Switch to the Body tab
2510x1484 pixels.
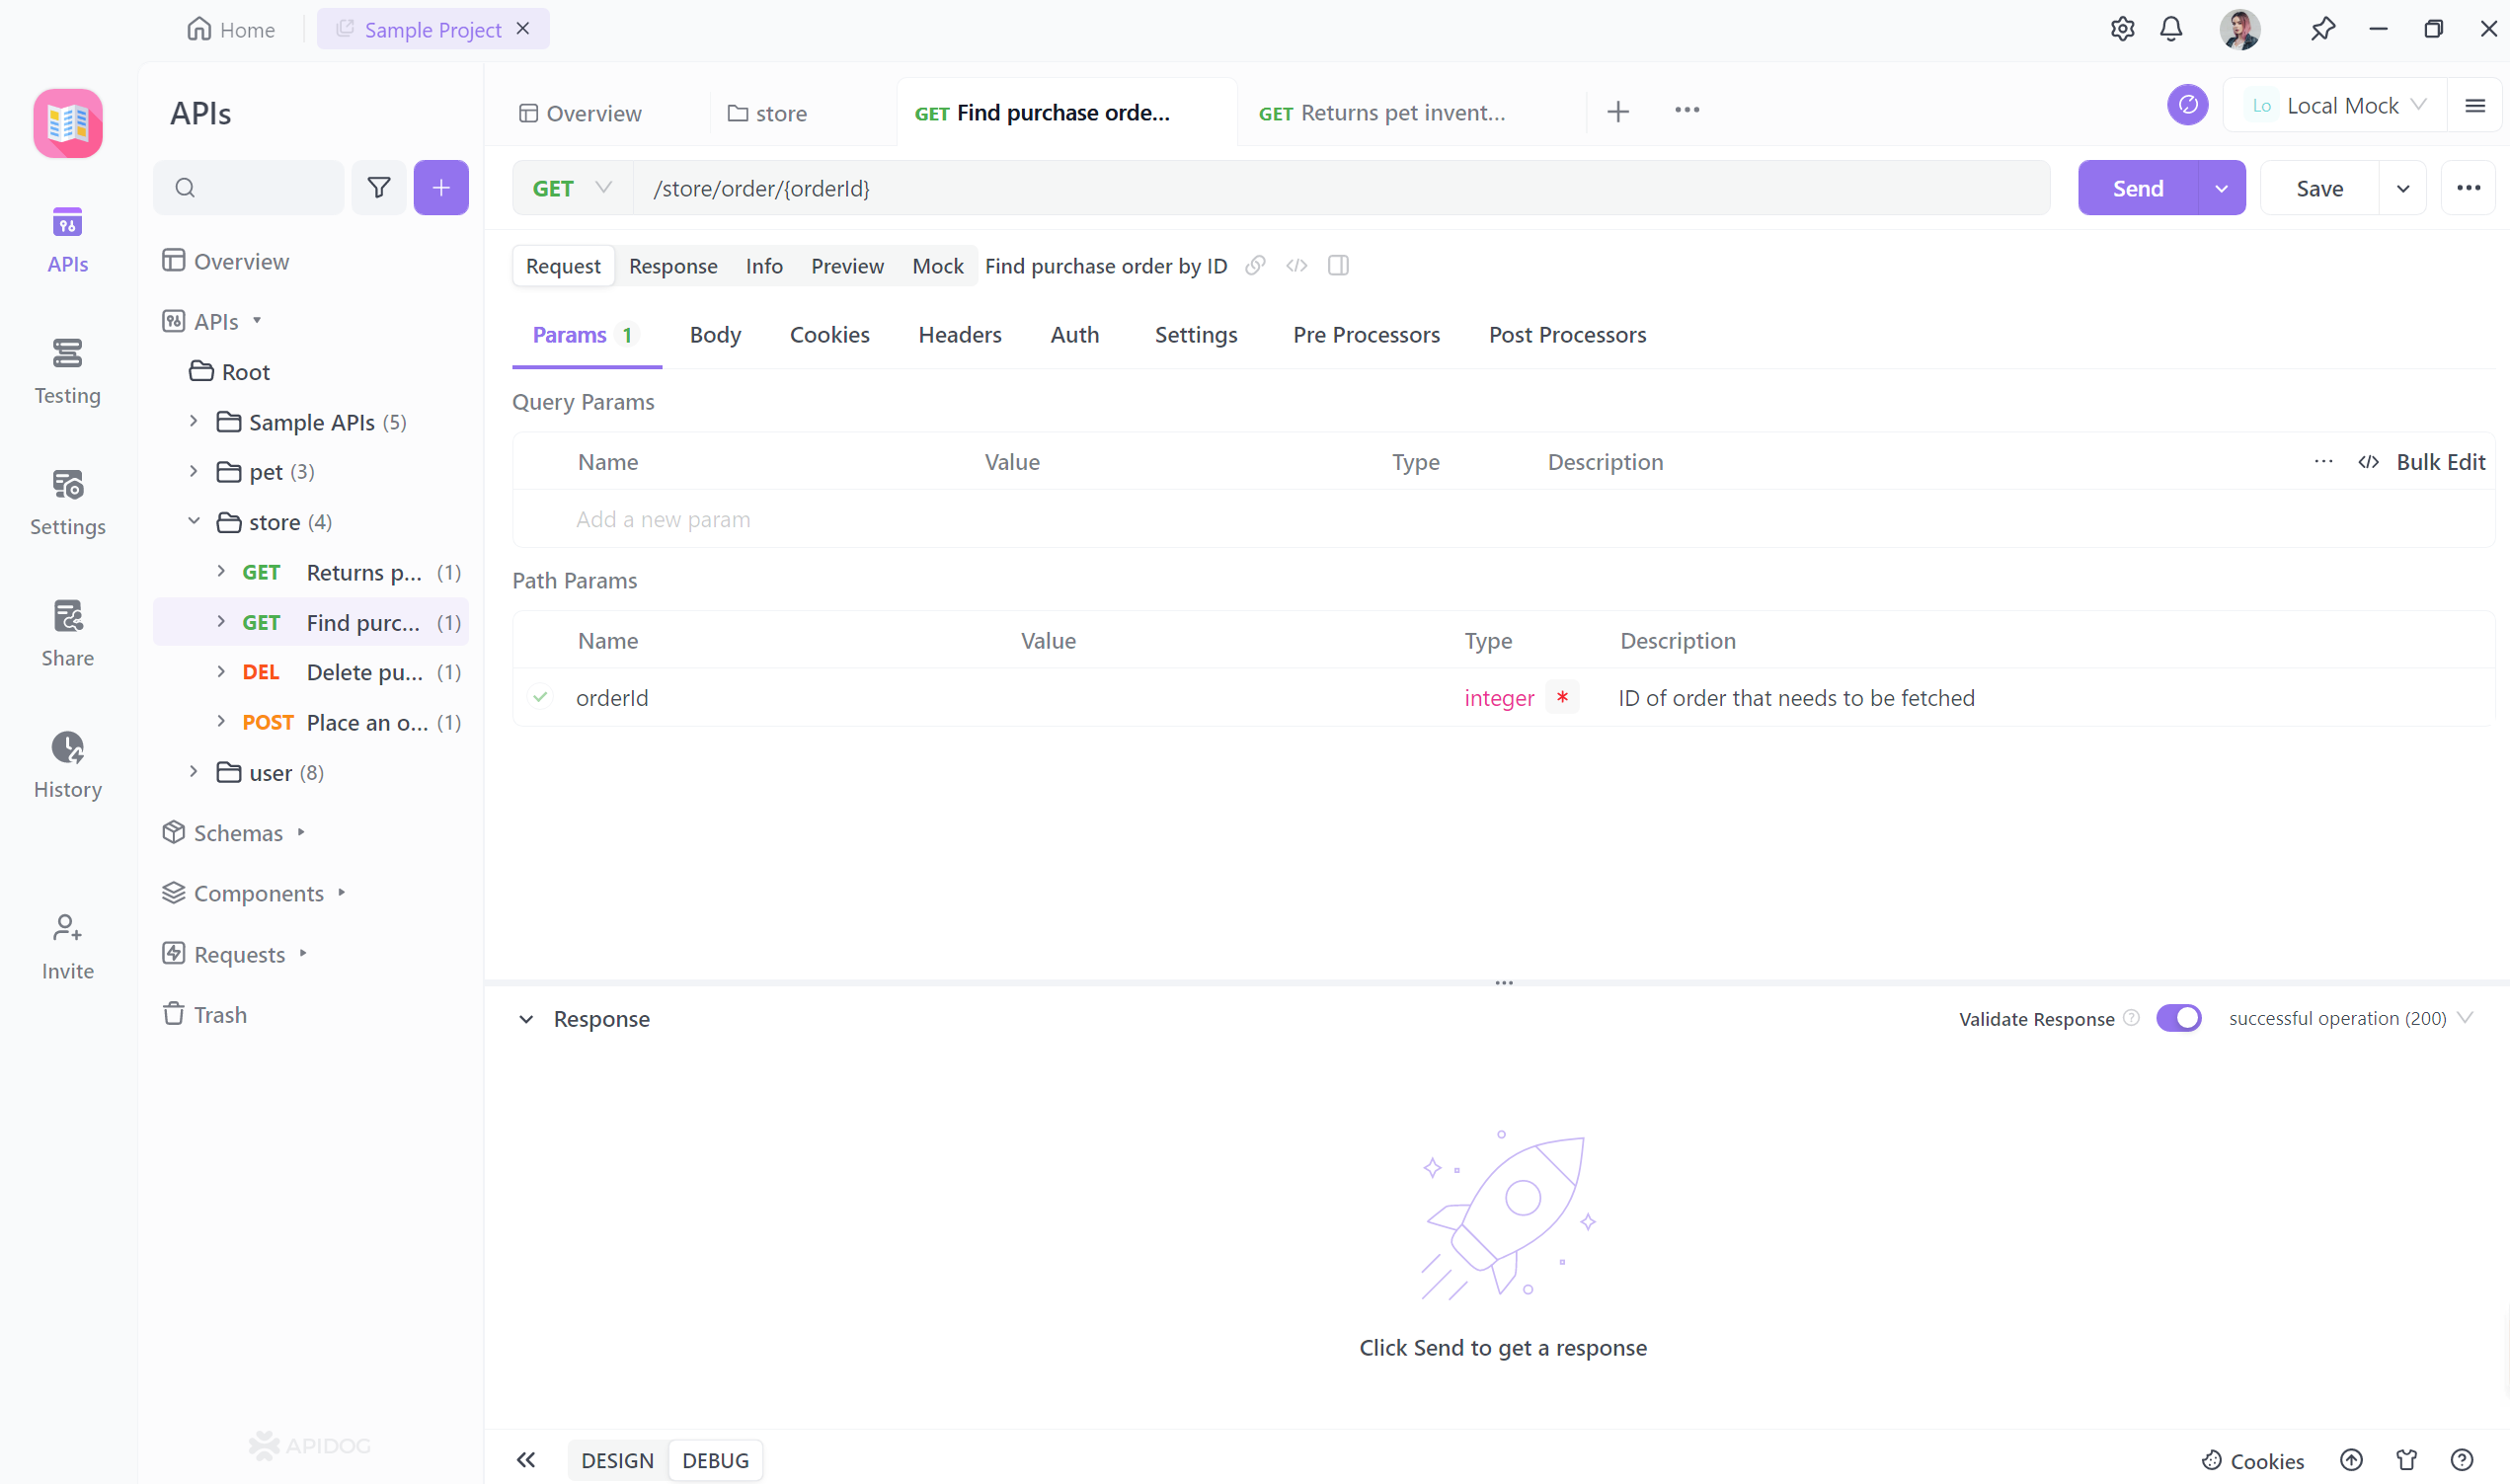[715, 334]
